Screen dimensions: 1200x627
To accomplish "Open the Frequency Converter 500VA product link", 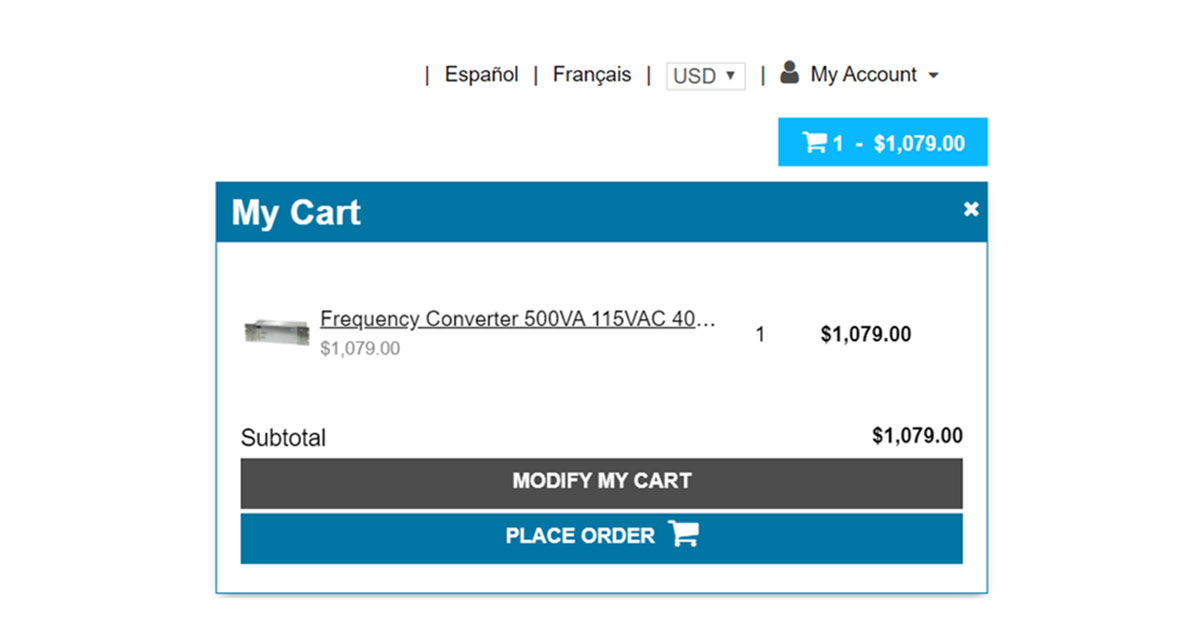I will click(517, 319).
